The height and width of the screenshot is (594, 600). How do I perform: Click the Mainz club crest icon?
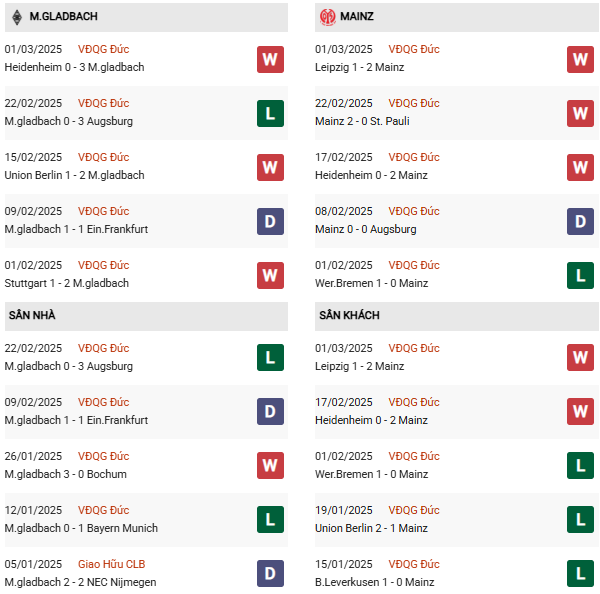pos(328,17)
